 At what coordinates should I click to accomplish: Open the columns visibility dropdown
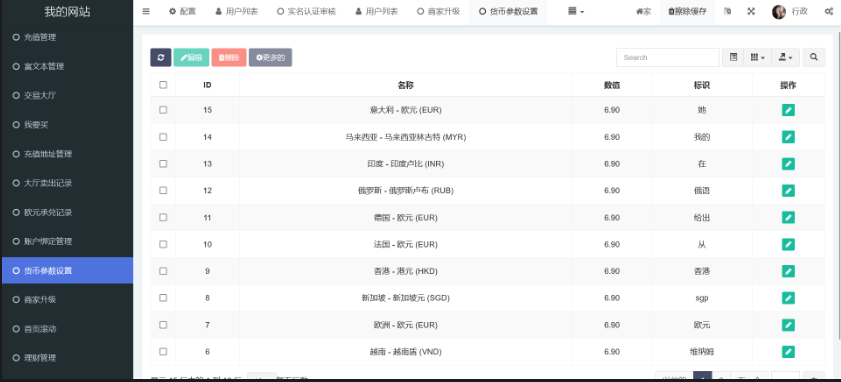(757, 57)
